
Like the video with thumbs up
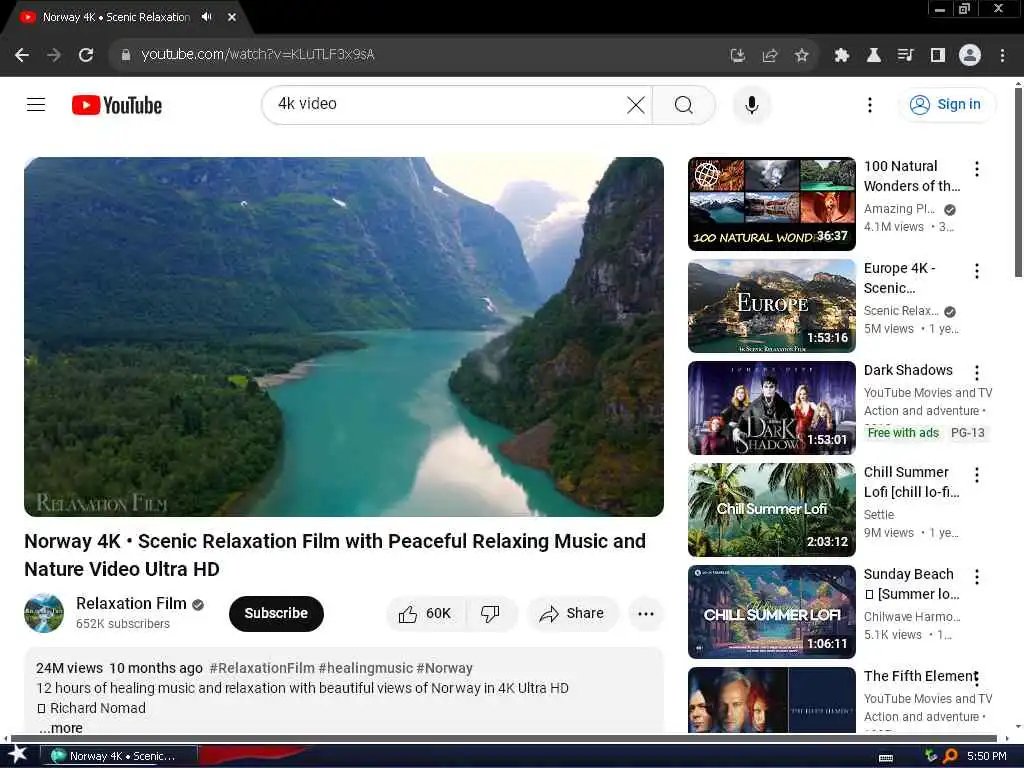tap(425, 613)
